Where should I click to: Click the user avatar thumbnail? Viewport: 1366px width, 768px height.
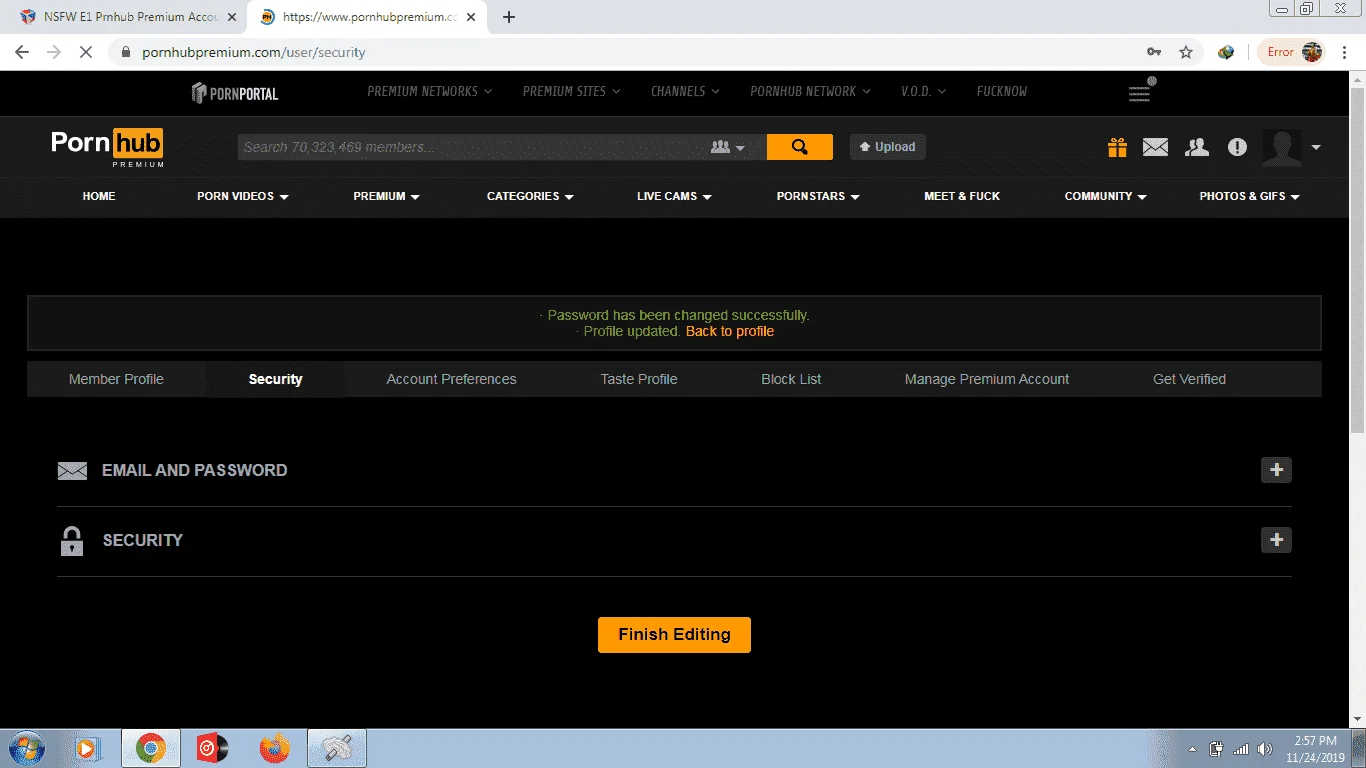click(1281, 147)
